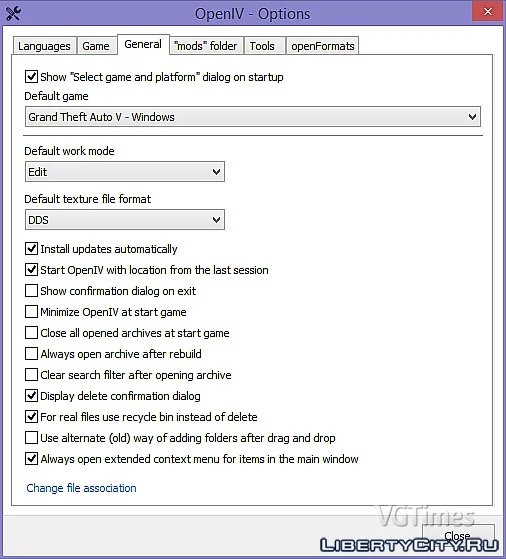Screen dimensions: 506x559
Task: Expand the Default texture file format dropdown
Action: [125, 220]
